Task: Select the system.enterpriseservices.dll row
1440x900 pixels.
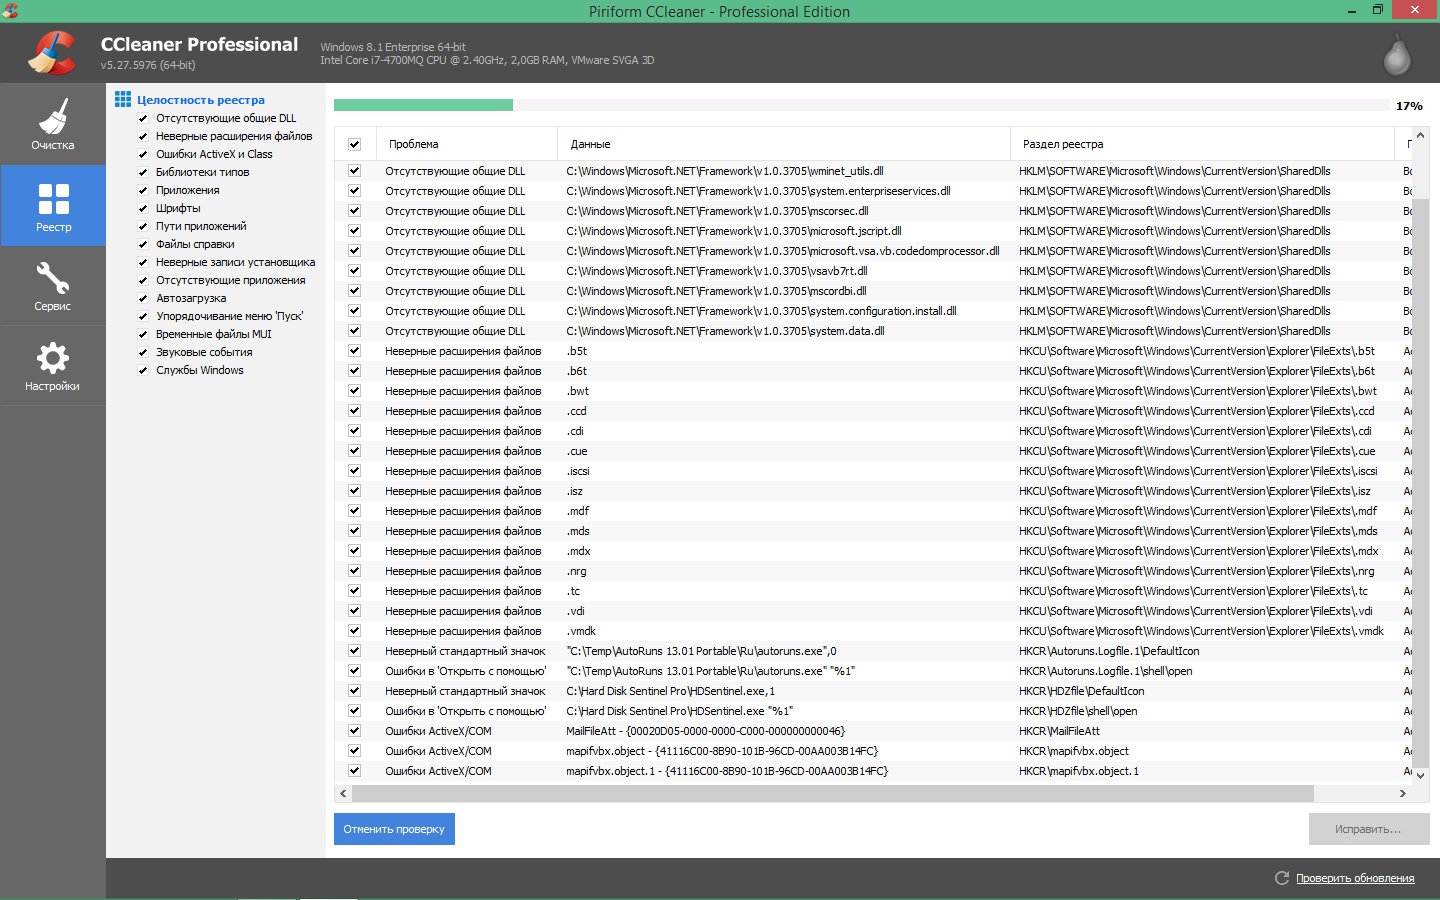Action: (x=873, y=191)
